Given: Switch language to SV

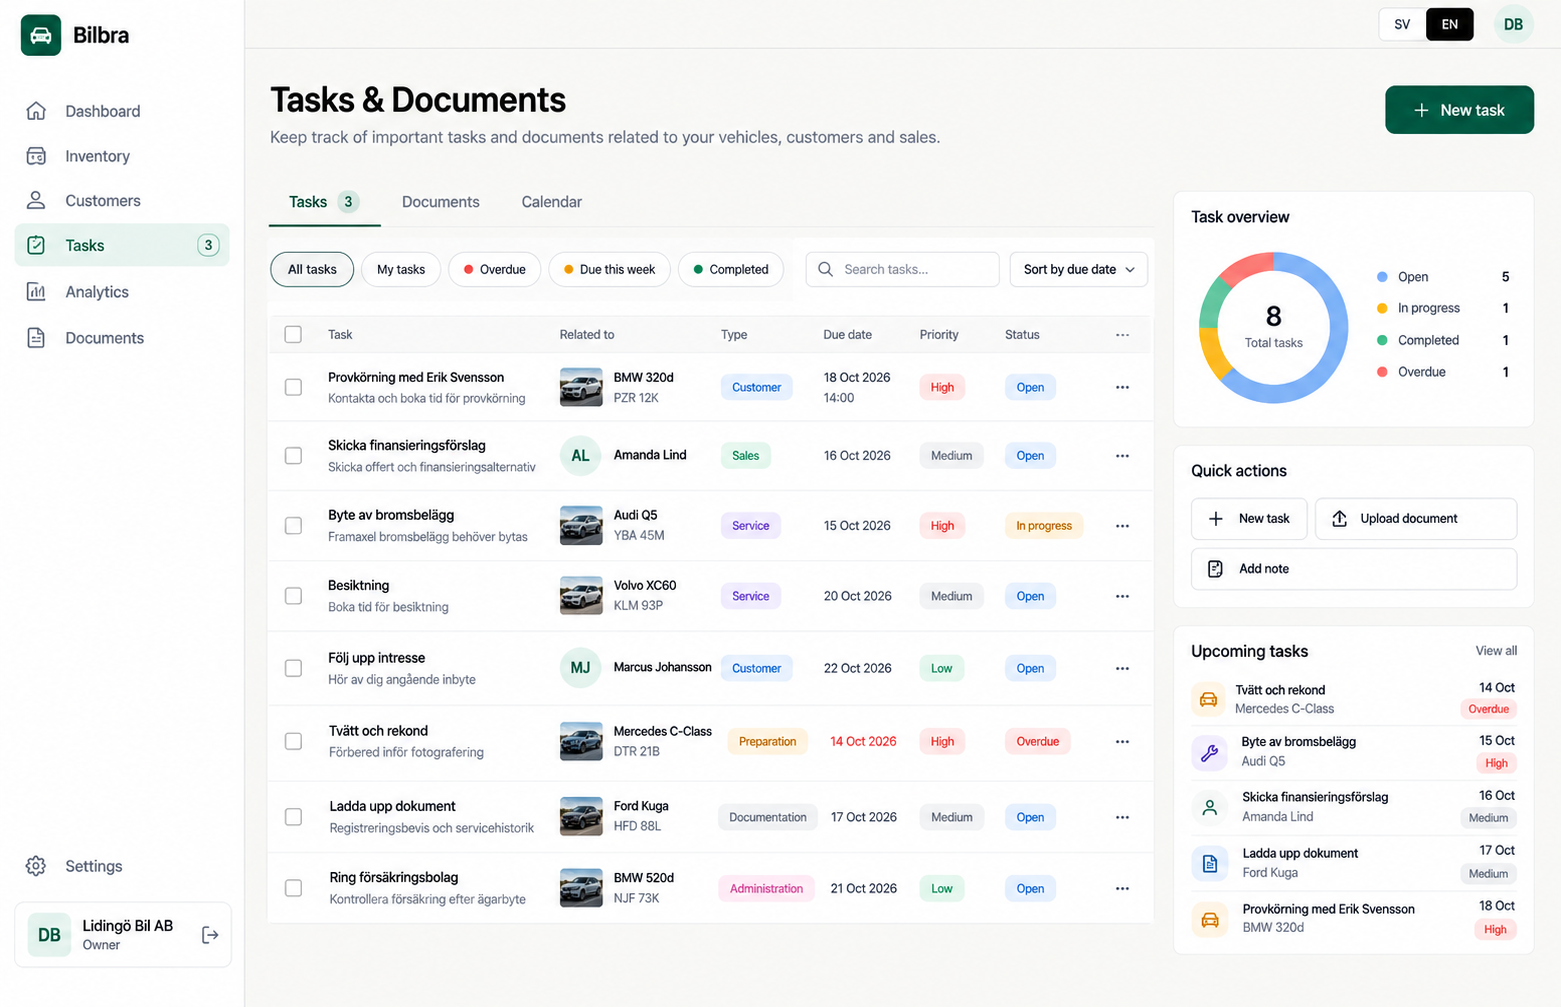Looking at the screenshot, I should pyautogui.click(x=1402, y=24).
